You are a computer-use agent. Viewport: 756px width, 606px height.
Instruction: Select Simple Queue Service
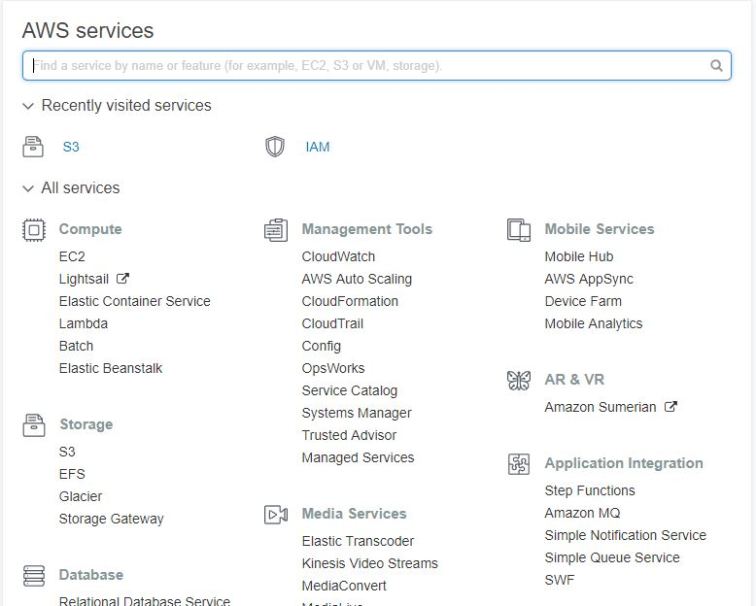[611, 558]
